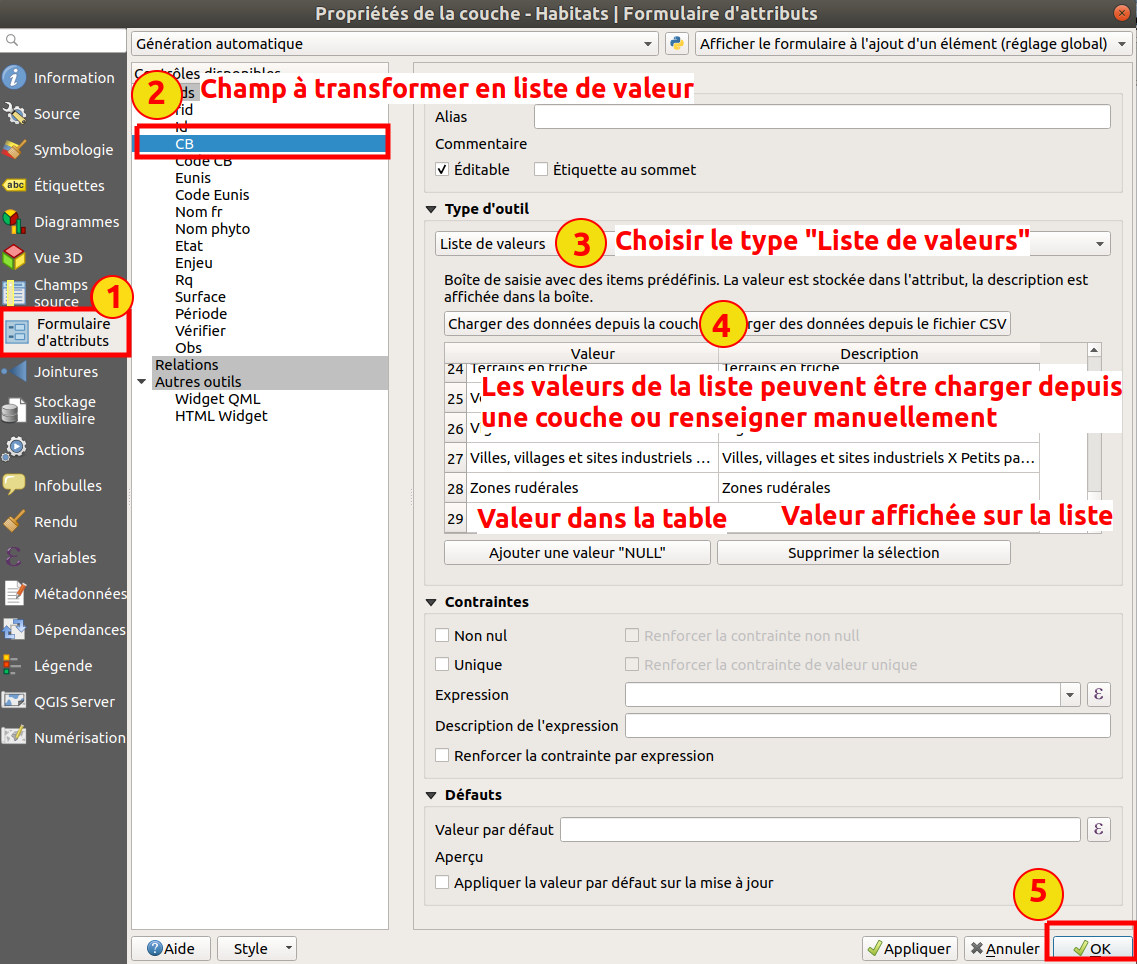Open the Actions gear icon

pos(14,449)
